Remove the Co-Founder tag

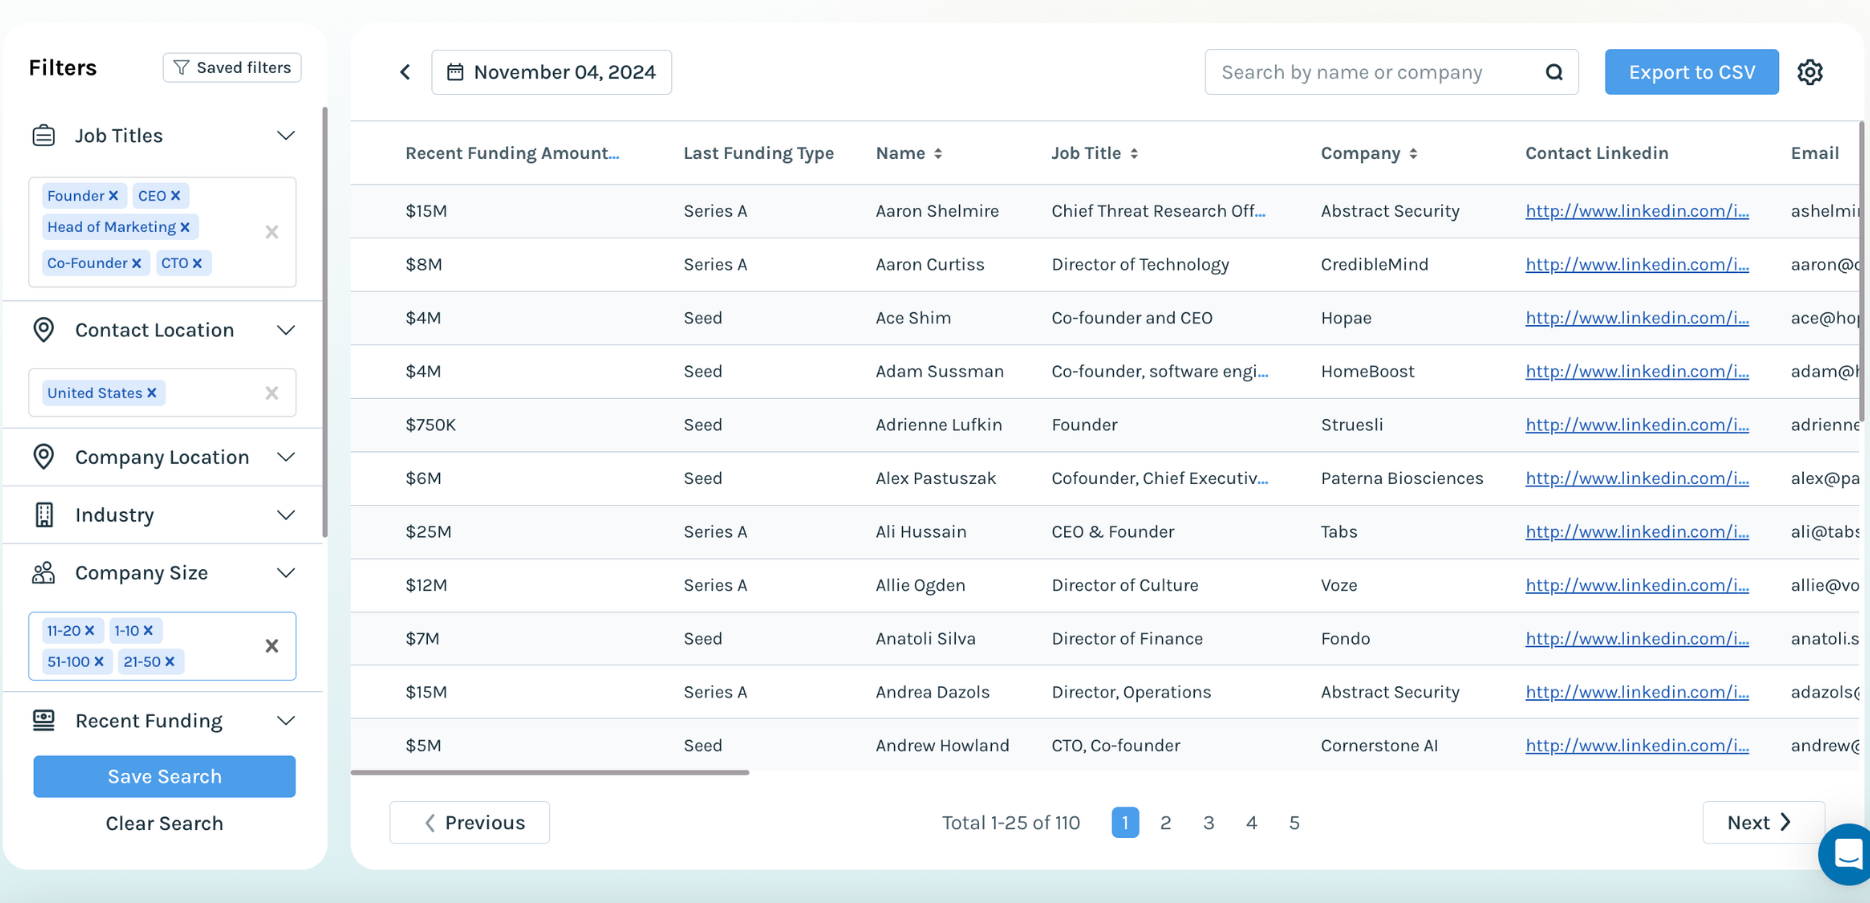coord(137,263)
